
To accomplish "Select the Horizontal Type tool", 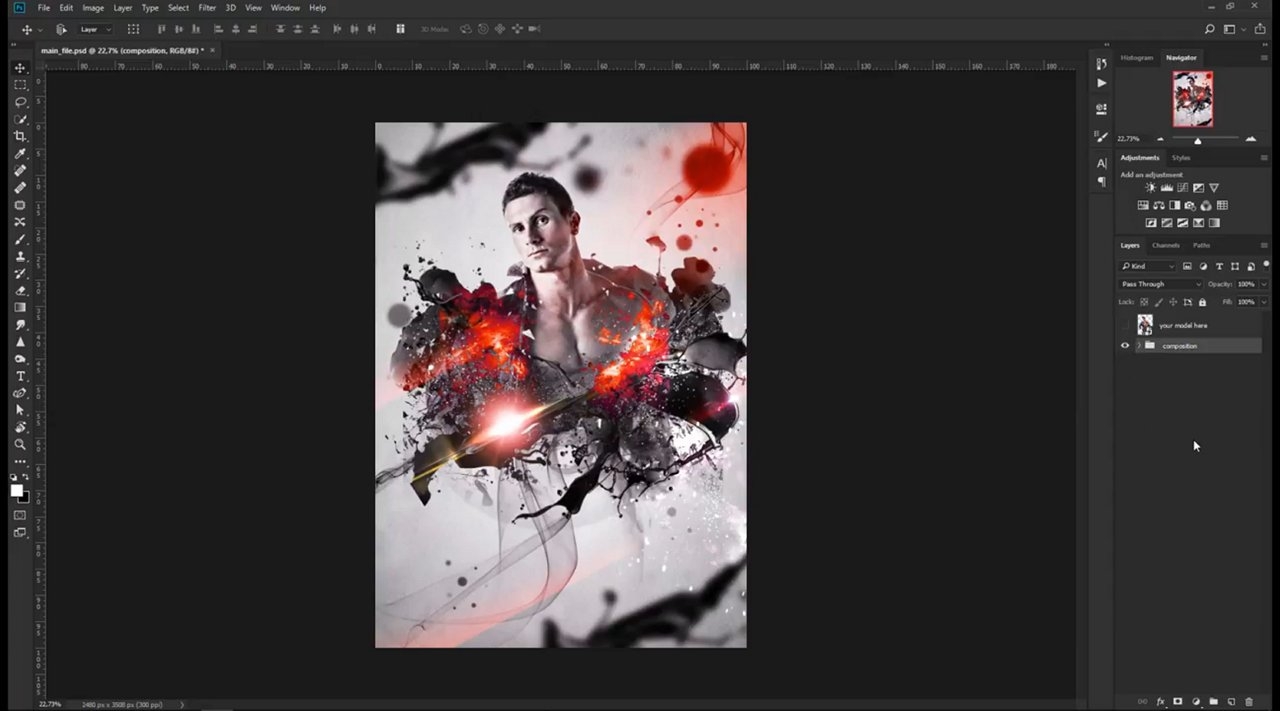I will (20, 376).
